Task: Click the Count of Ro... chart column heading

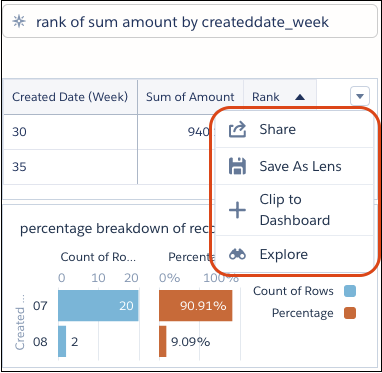Action: (98, 257)
